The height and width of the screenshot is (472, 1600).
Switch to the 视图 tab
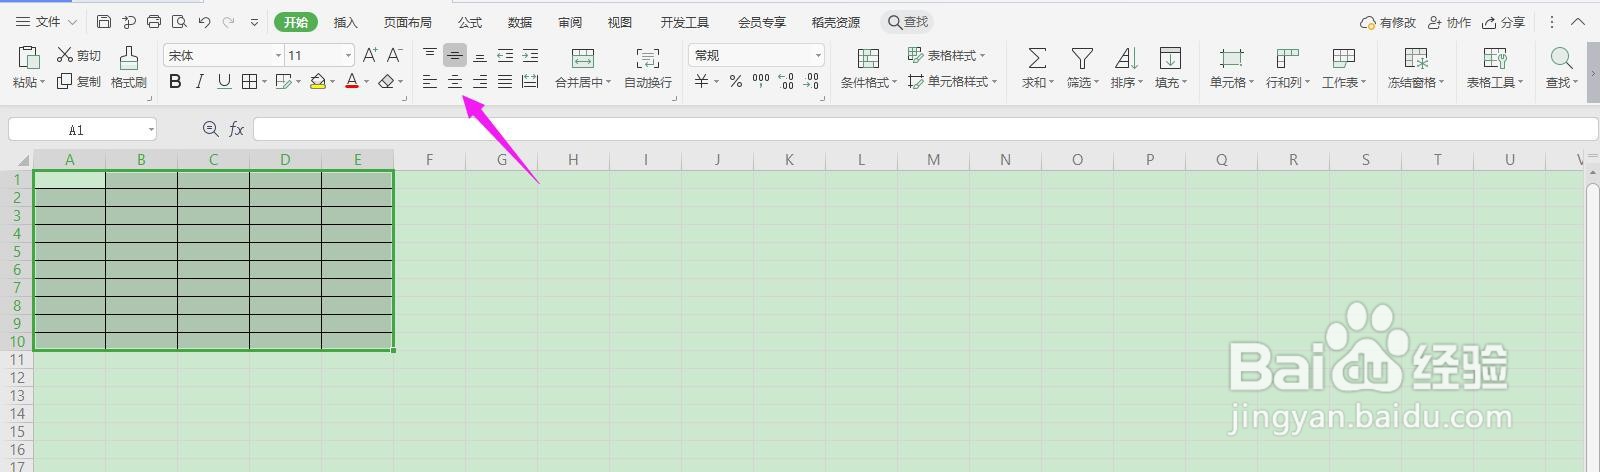(620, 22)
